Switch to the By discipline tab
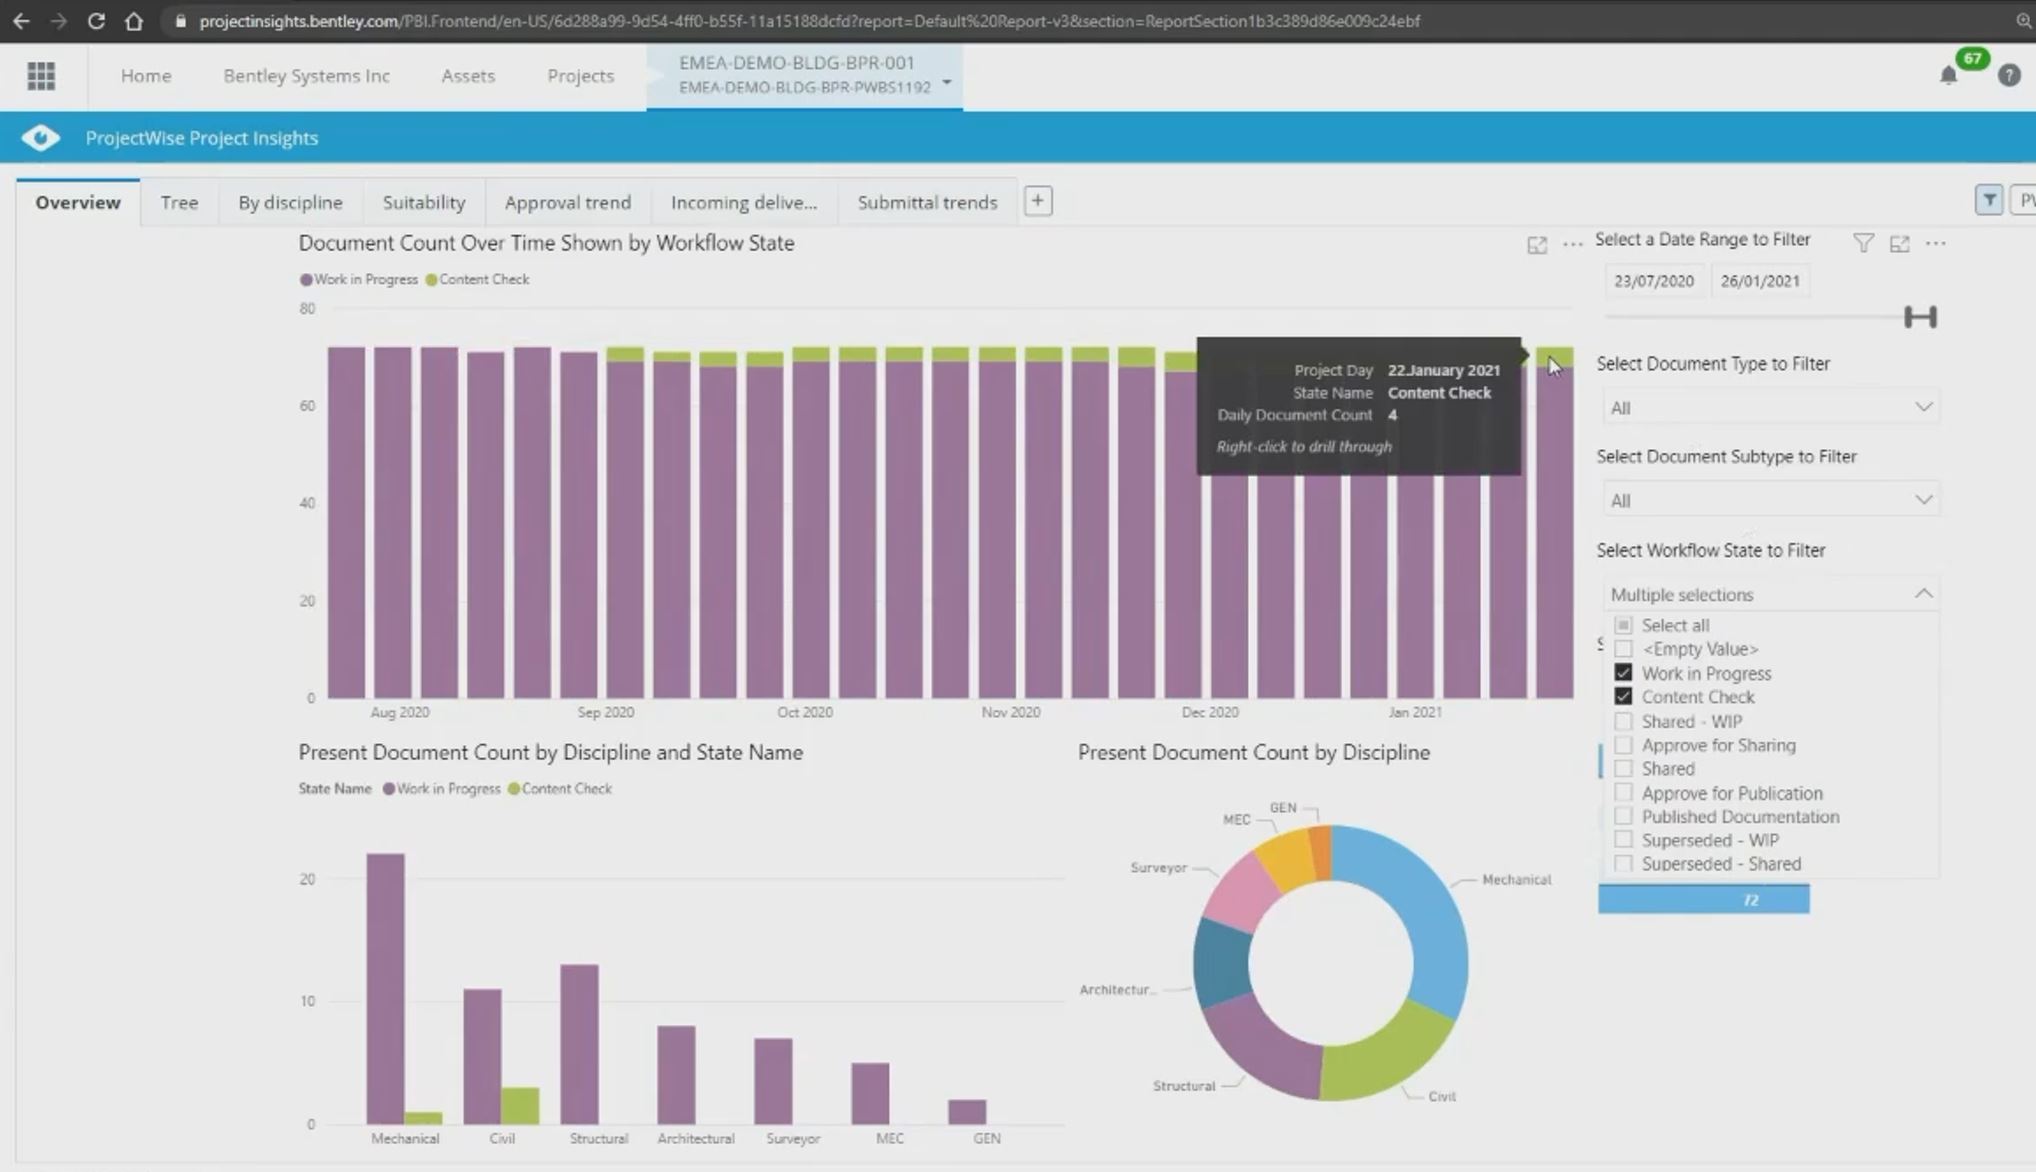Viewport: 2036px width, 1172px height. pos(290,202)
